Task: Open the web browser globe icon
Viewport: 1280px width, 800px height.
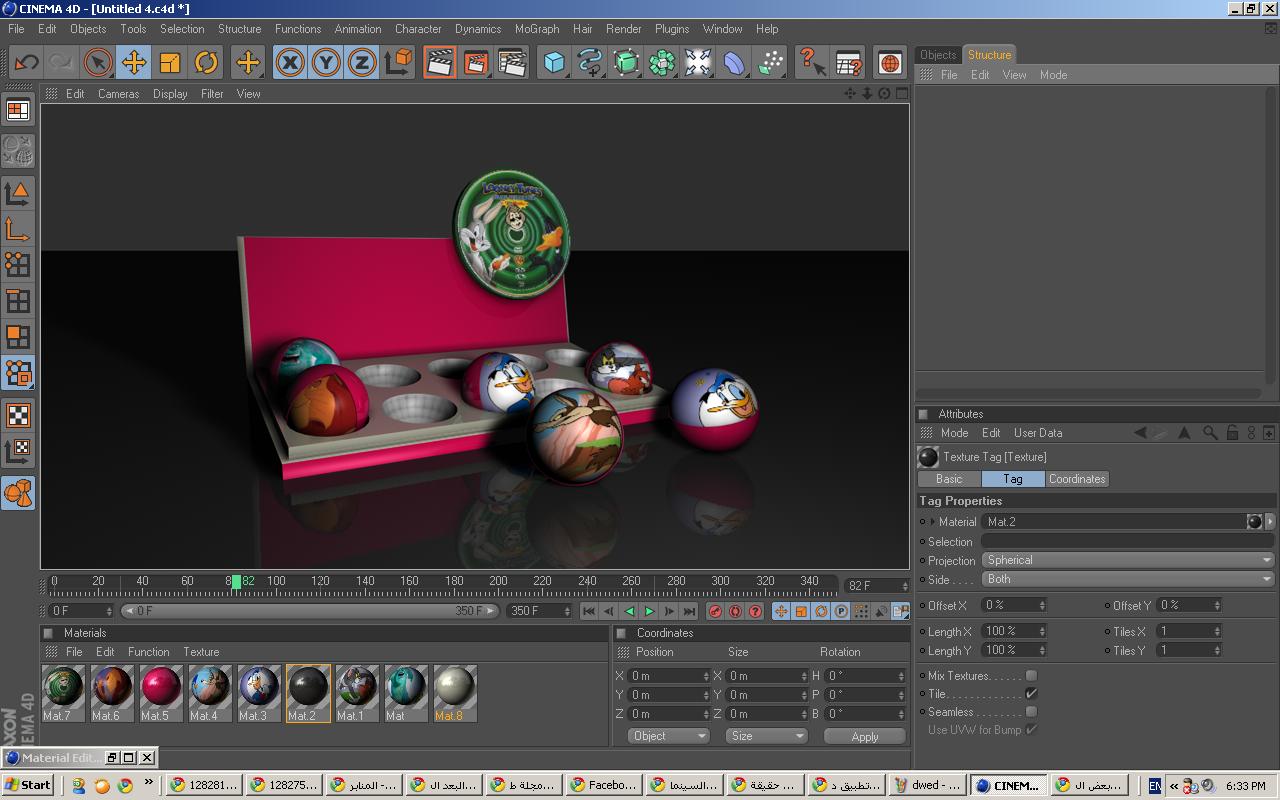Action: (x=890, y=63)
